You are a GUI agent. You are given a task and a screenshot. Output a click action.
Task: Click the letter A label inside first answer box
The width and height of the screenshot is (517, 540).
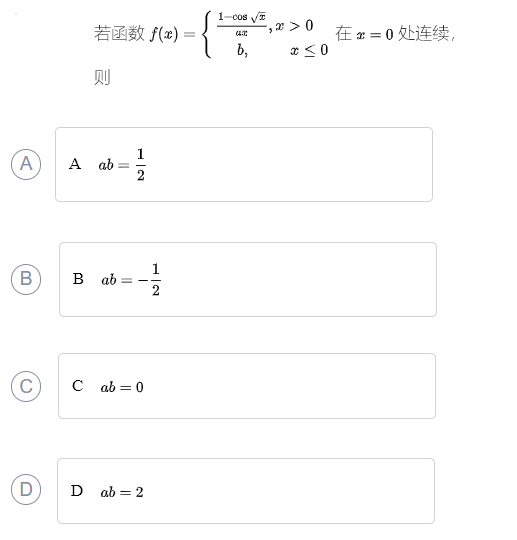(x=75, y=164)
